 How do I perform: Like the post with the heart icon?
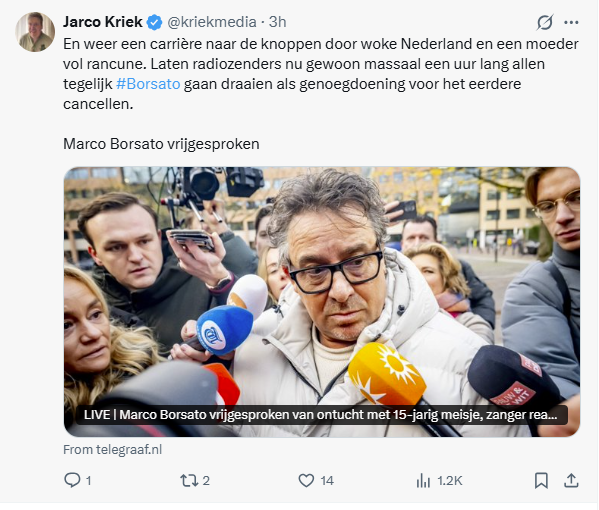(306, 480)
